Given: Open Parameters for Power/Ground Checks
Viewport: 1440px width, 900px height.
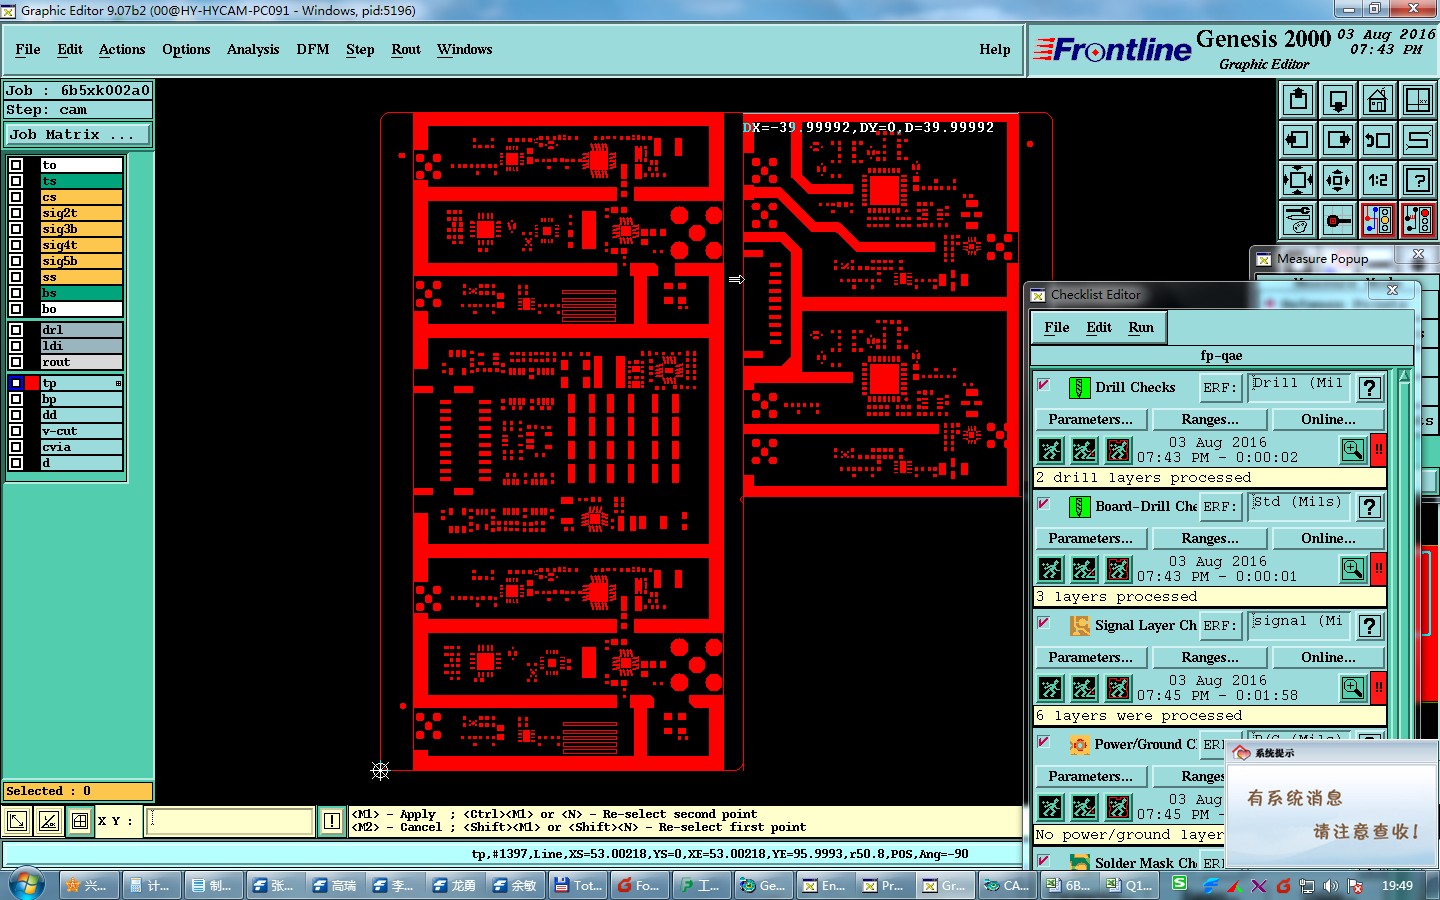Looking at the screenshot, I should [x=1090, y=776].
